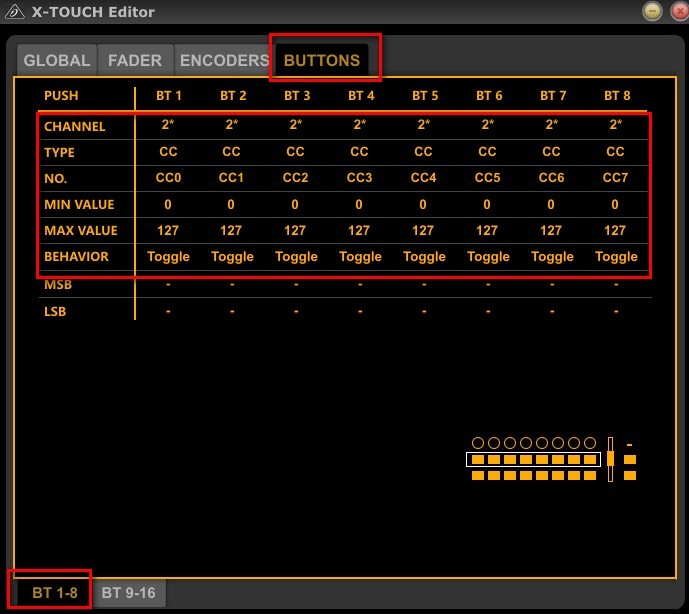Select the CC2 number value
Viewport: 689px width, 614px height.
pyautogui.click(x=295, y=178)
